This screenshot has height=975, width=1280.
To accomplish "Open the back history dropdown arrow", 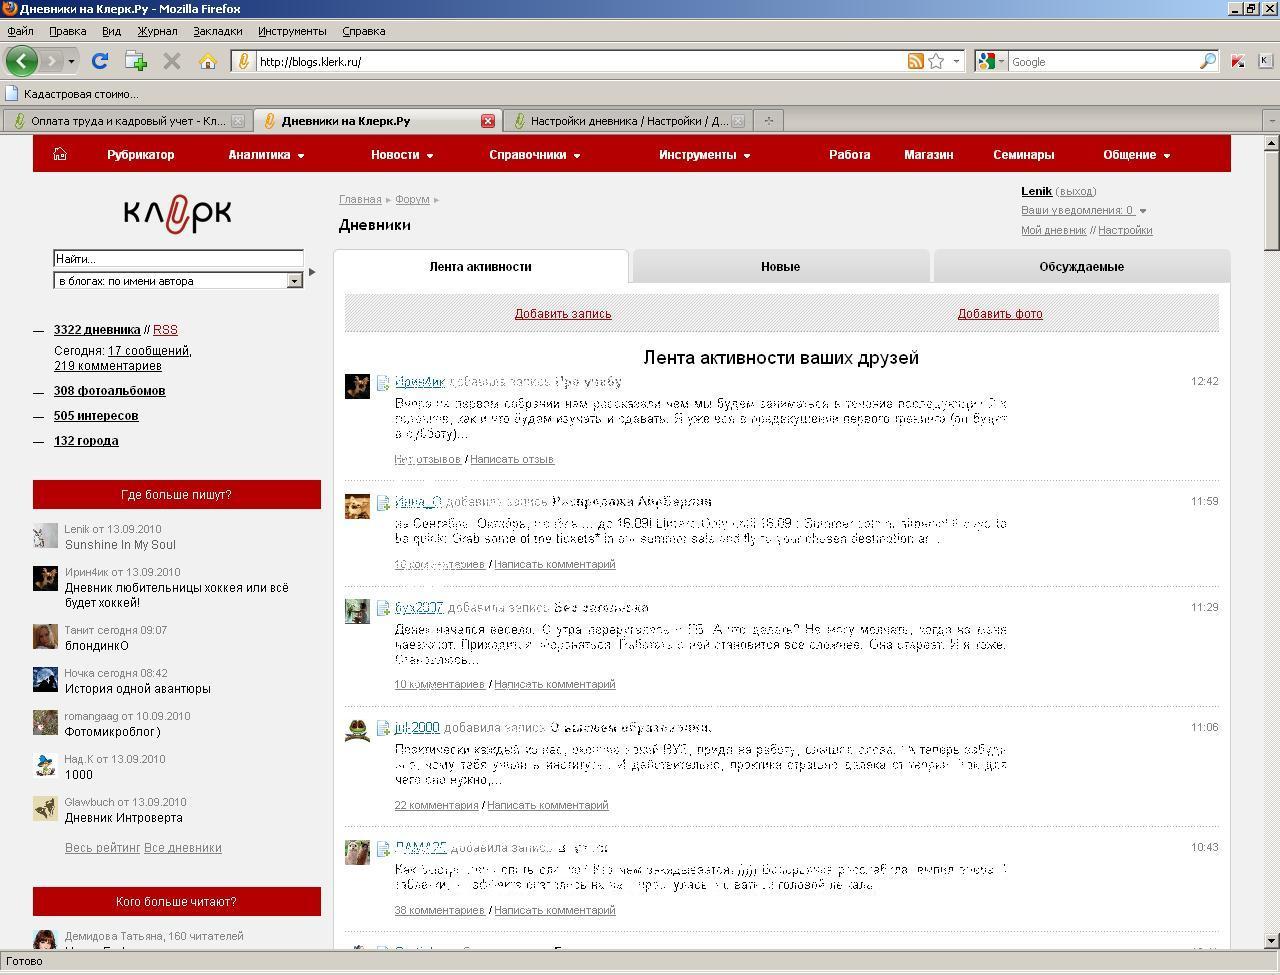I will [x=71, y=61].
